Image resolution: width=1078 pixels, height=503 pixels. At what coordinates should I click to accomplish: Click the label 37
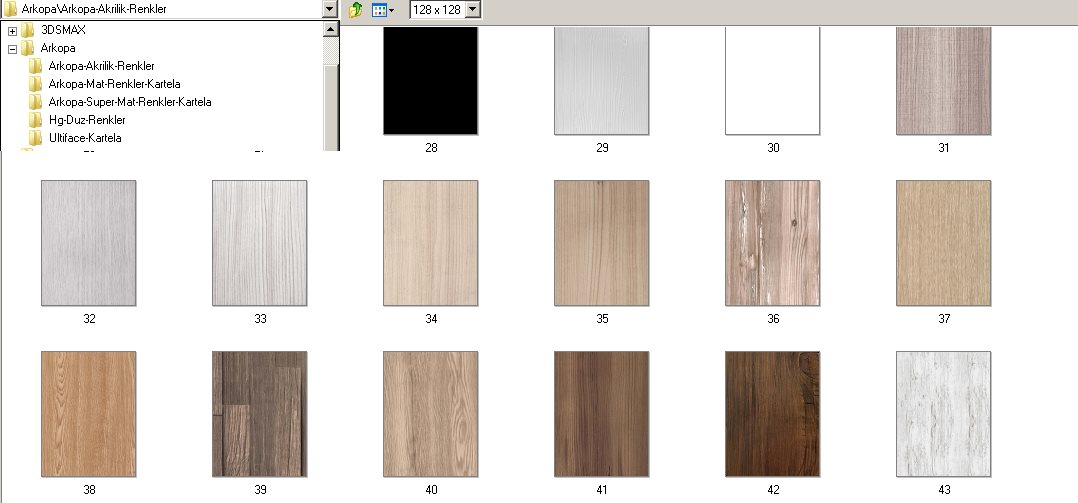(x=944, y=319)
